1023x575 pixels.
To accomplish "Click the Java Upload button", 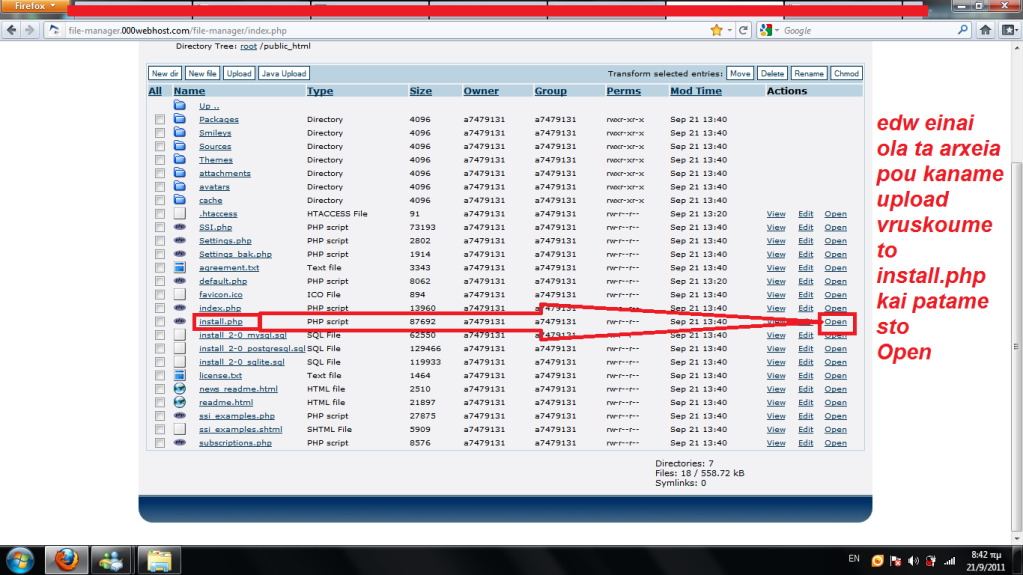I will (284, 73).
